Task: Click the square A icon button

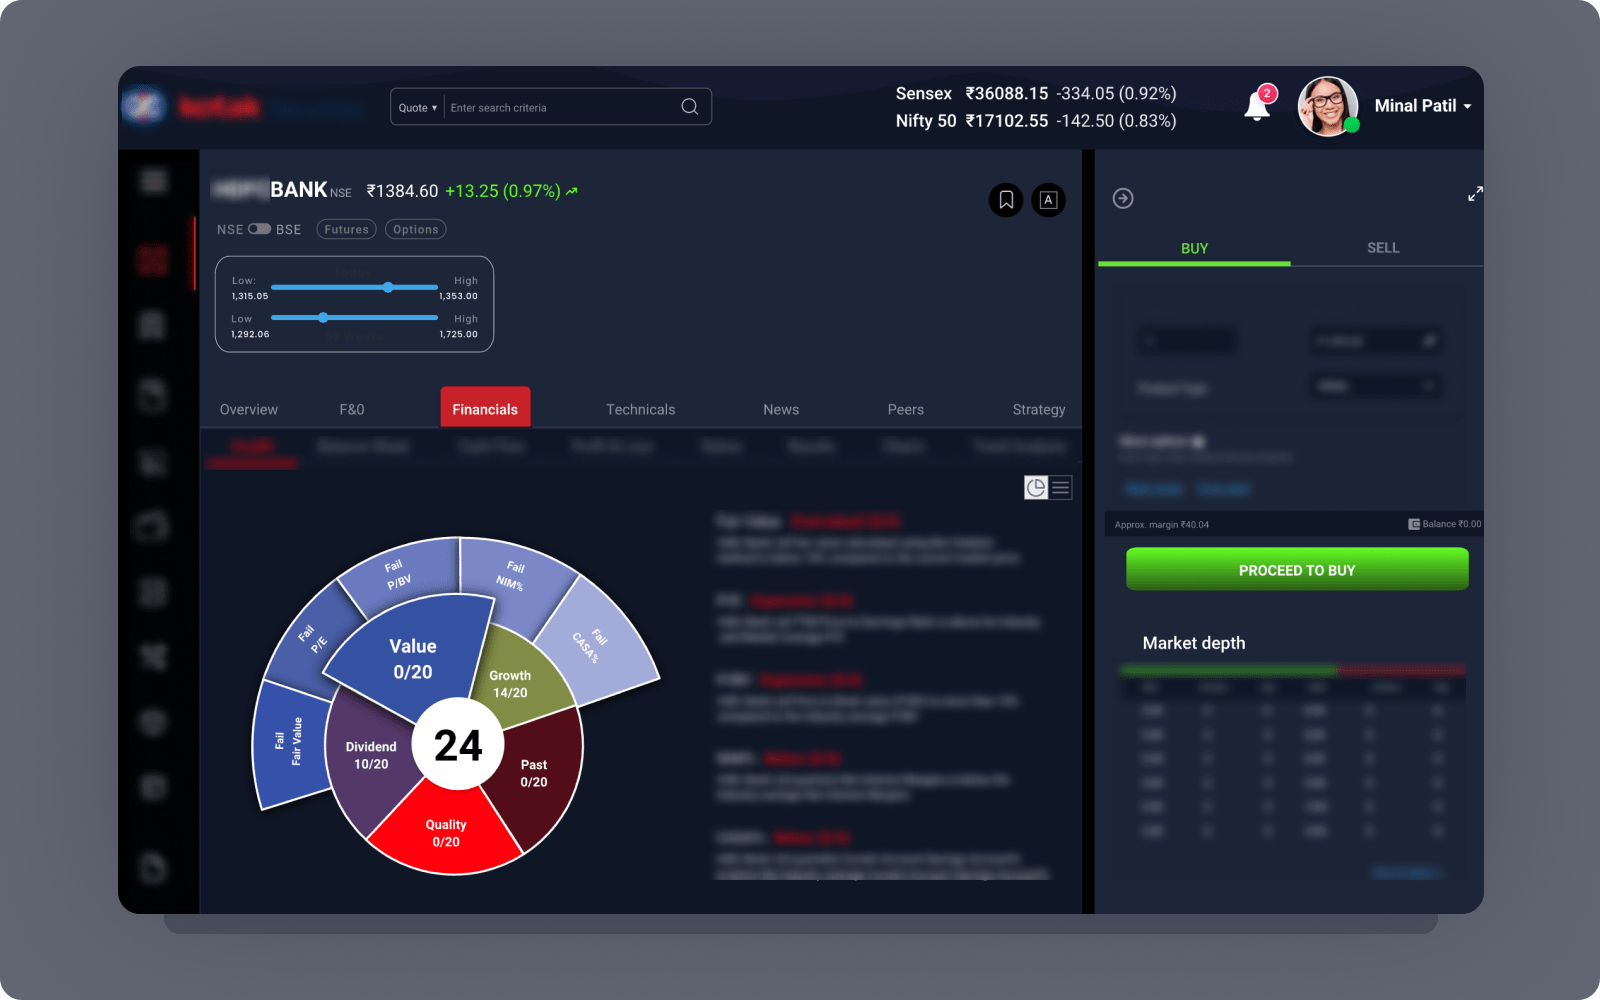Action: [1048, 200]
